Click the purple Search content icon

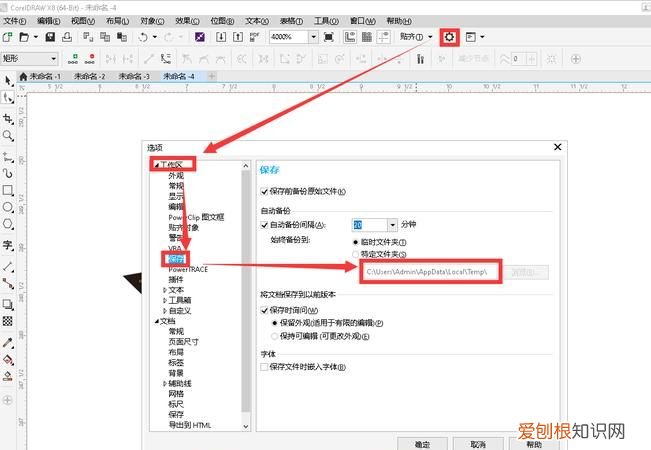200,37
